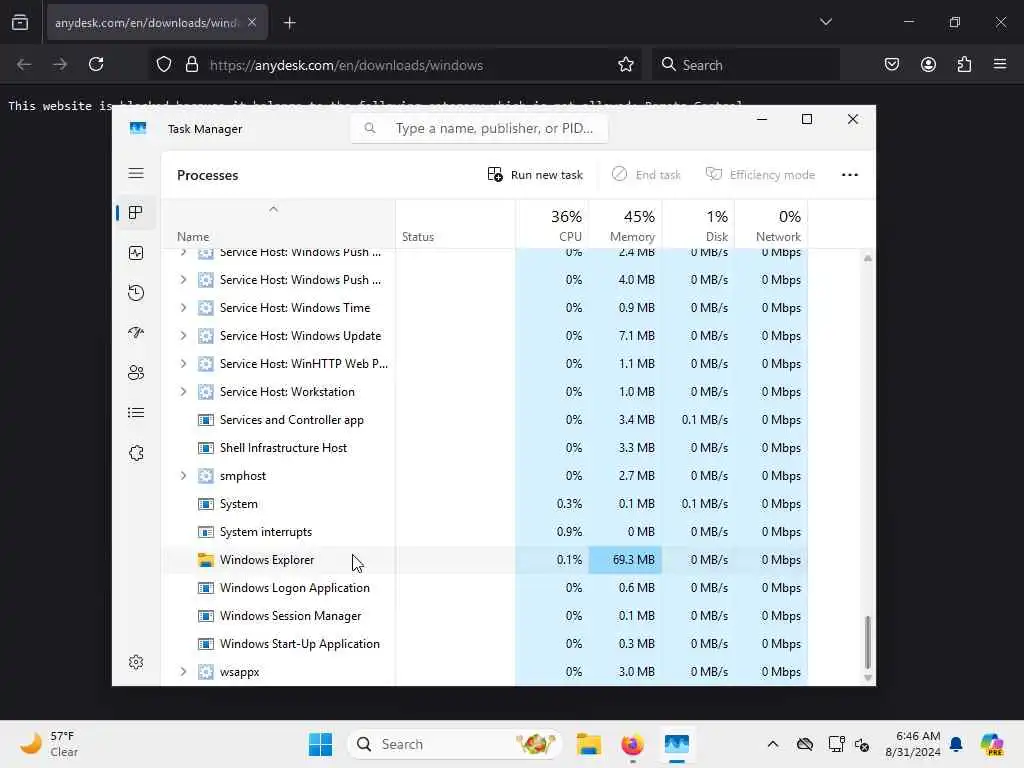Switch to Firefox on the taskbar

pyautogui.click(x=632, y=744)
